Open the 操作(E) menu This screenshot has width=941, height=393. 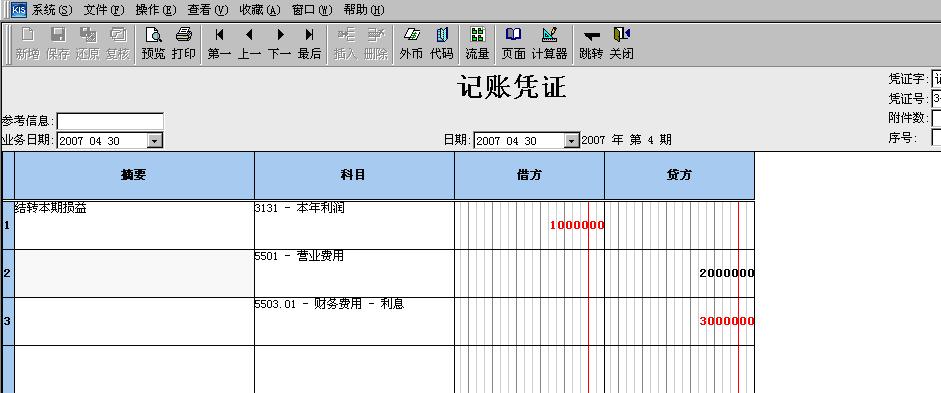(156, 10)
